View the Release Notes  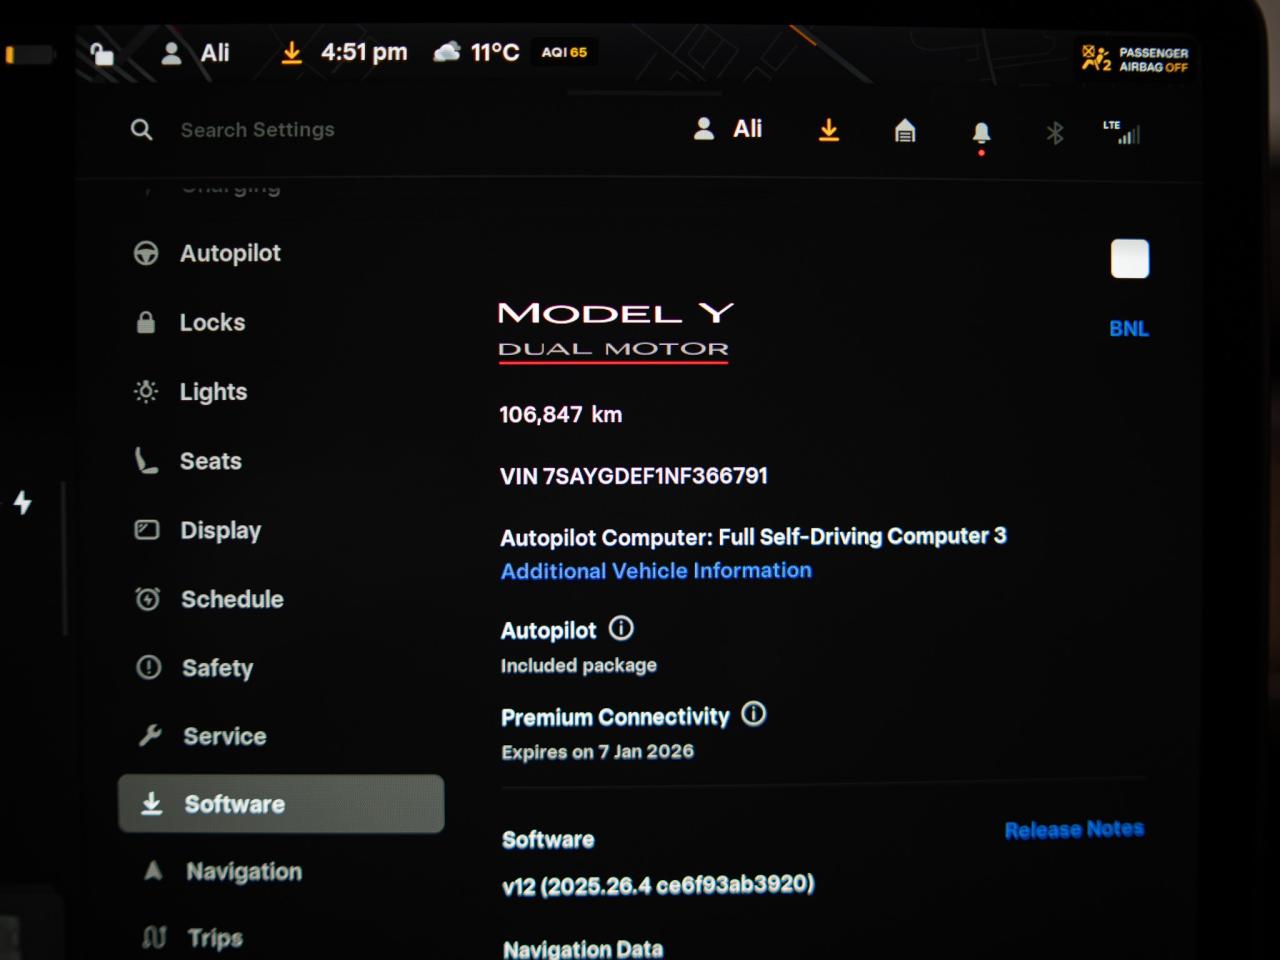point(1074,829)
